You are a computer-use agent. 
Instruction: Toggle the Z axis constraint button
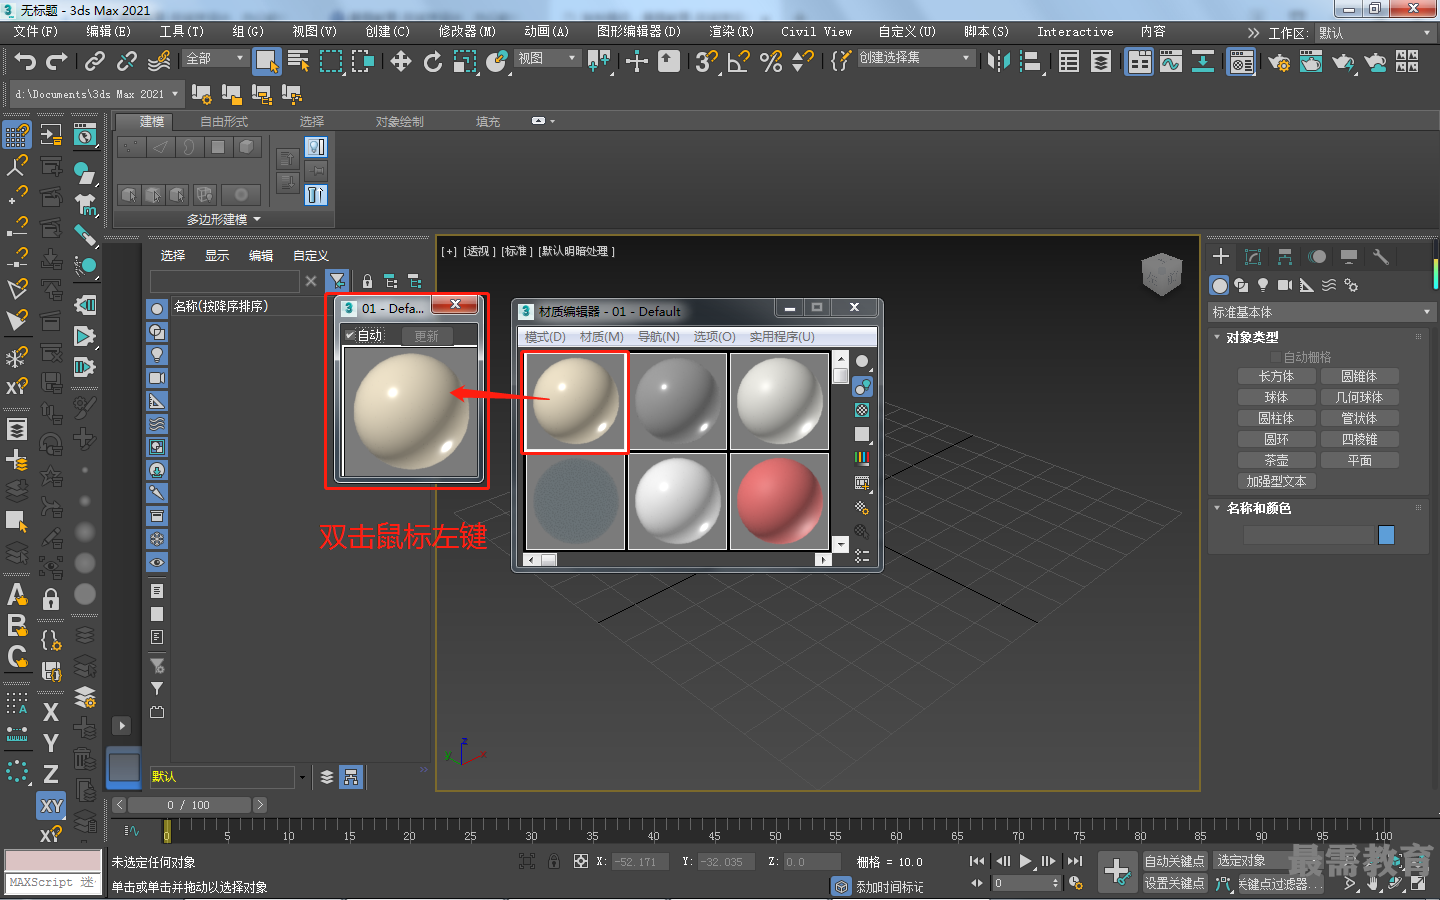coord(51,774)
